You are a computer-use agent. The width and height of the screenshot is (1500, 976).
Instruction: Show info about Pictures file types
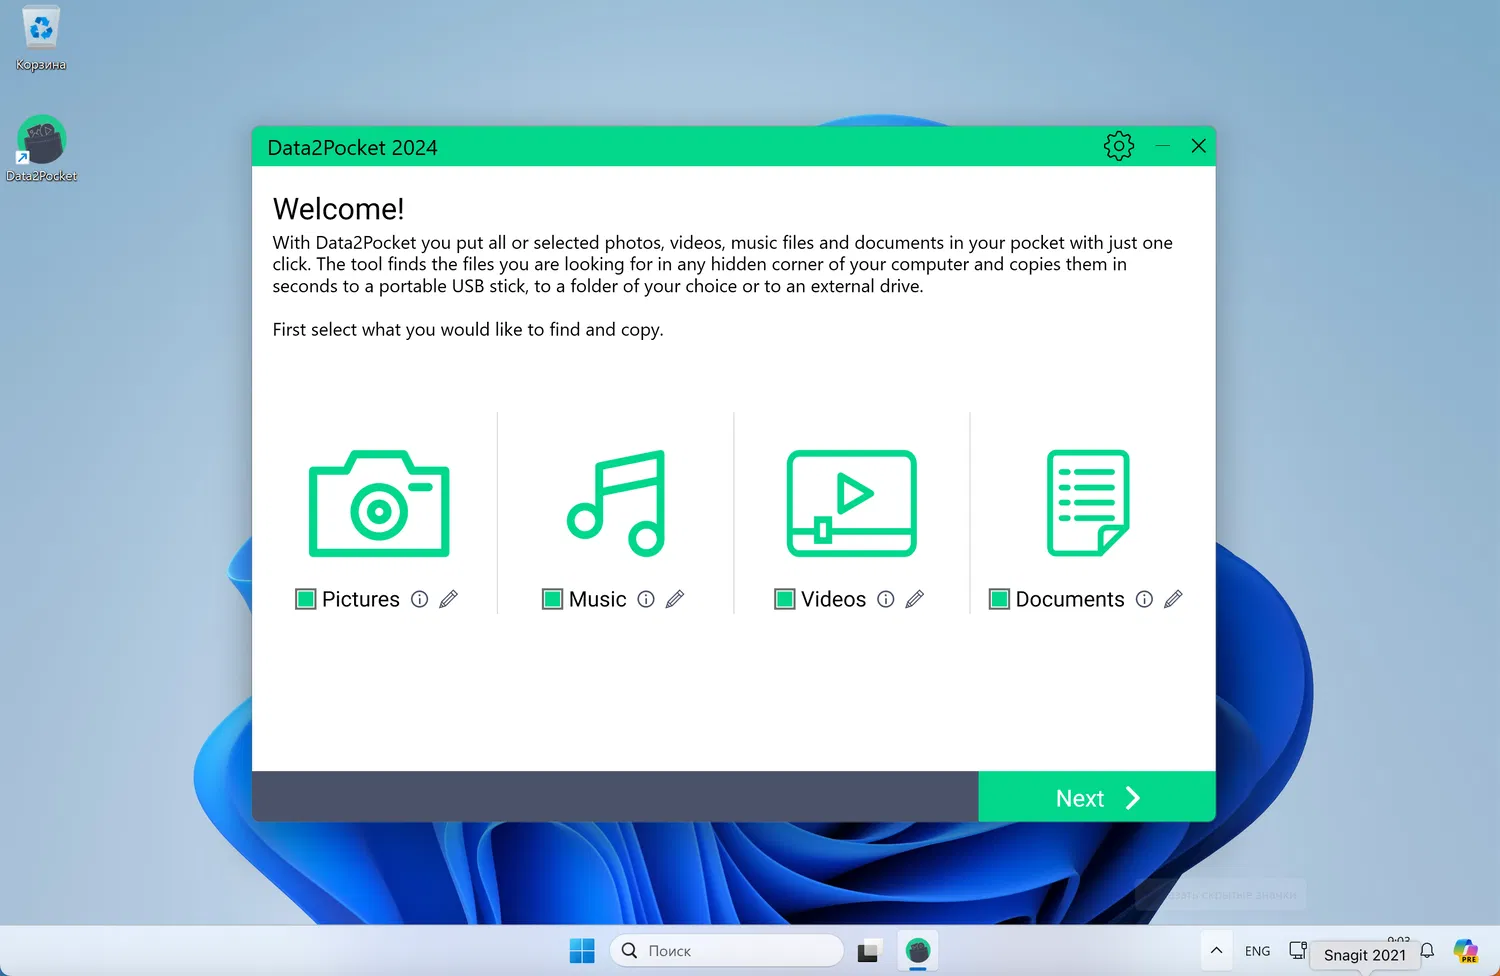point(420,599)
